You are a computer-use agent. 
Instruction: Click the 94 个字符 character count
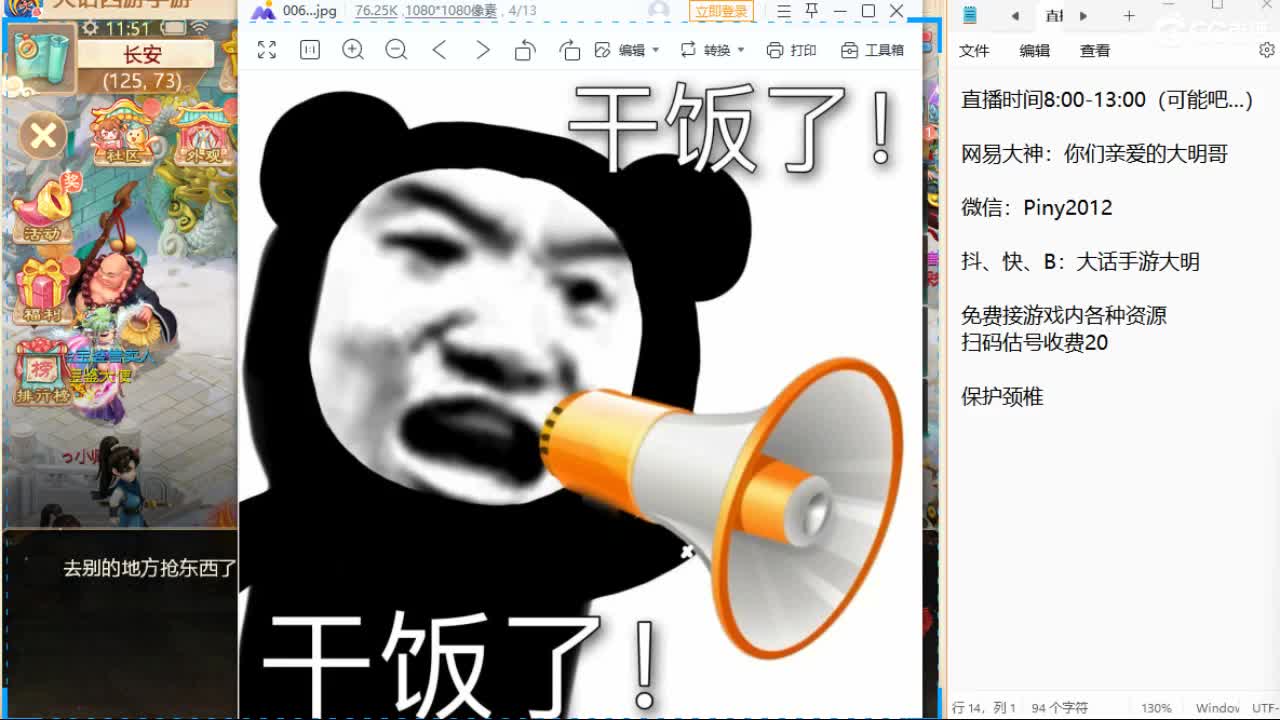[1059, 708]
